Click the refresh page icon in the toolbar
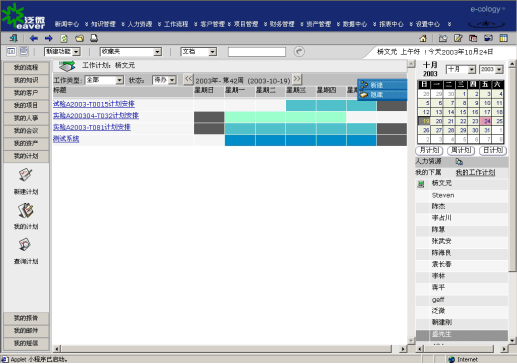Image resolution: width=517 pixels, height=364 pixels. click(64, 38)
